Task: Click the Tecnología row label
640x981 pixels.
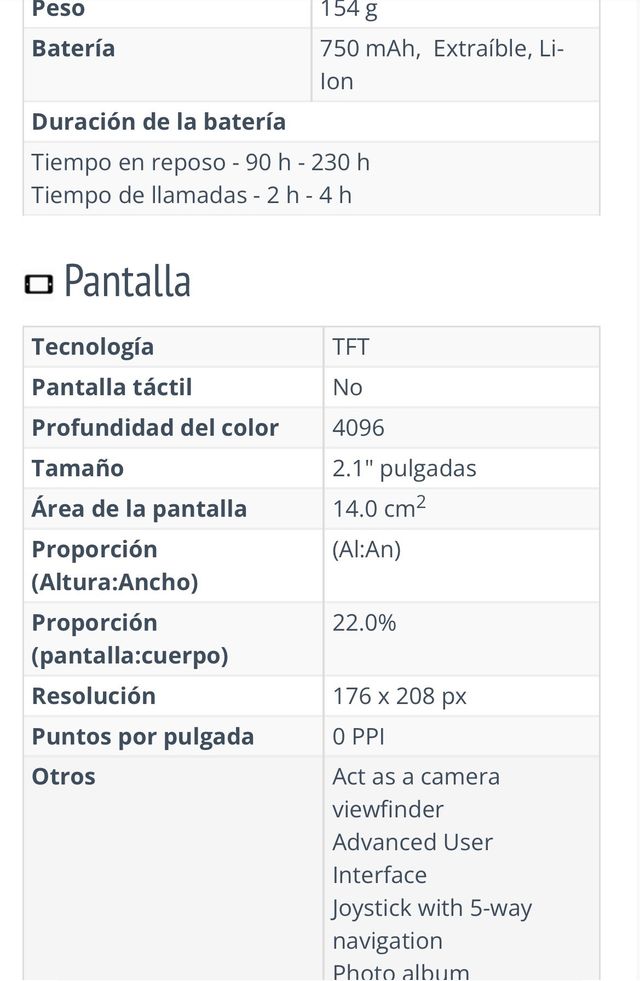Action: click(x=93, y=347)
